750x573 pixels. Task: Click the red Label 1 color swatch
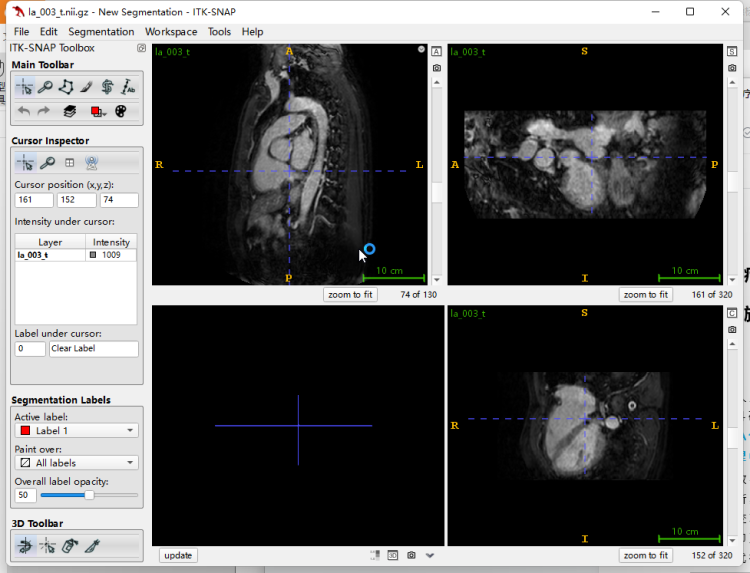[x=25, y=430]
